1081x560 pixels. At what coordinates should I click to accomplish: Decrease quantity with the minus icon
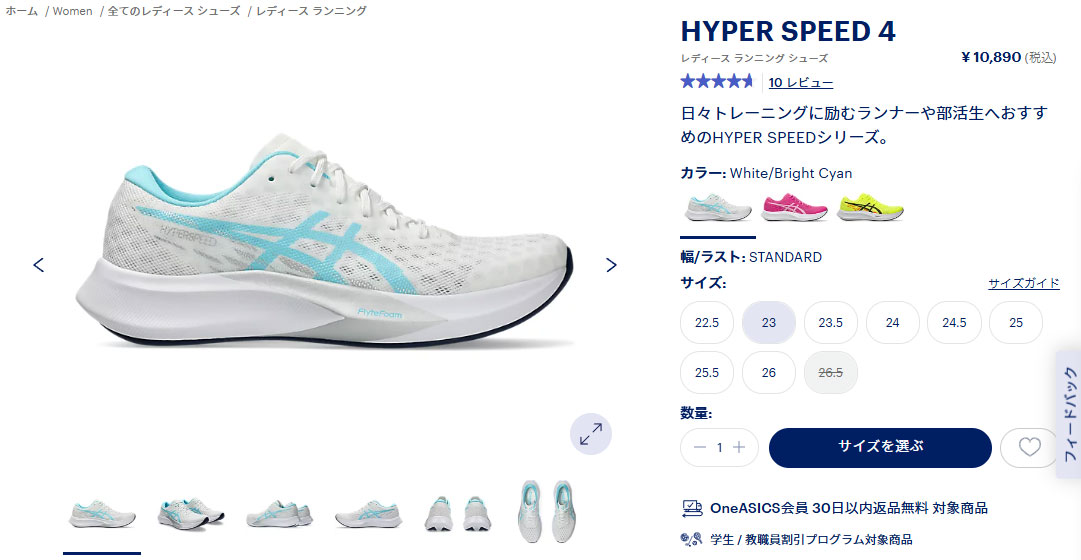click(700, 448)
